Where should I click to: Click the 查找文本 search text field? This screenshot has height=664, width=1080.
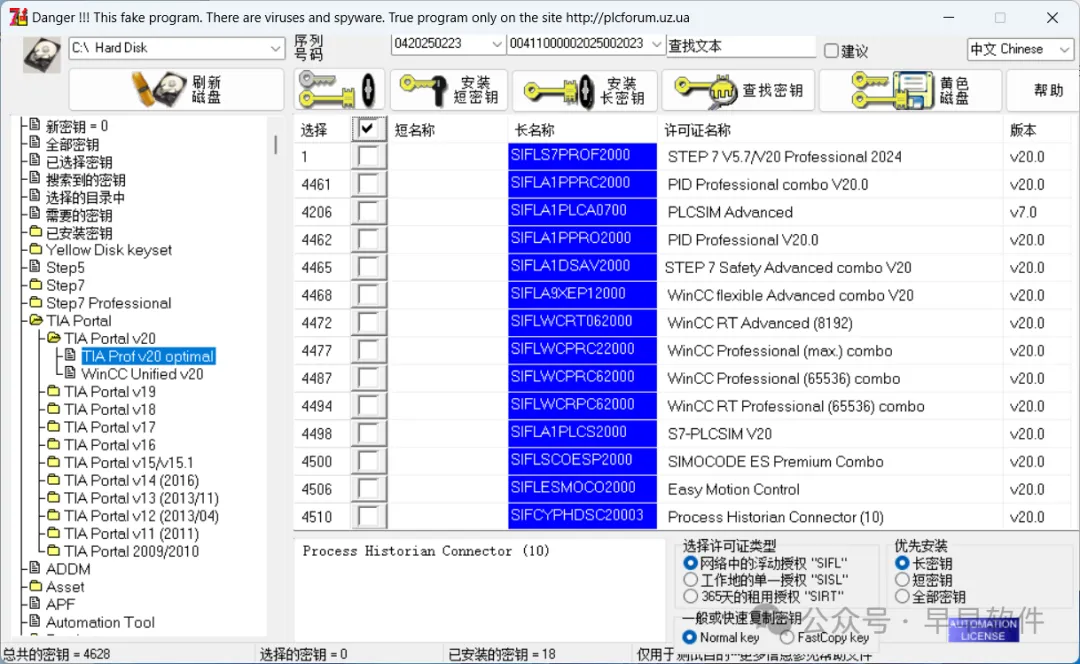[x=740, y=46]
